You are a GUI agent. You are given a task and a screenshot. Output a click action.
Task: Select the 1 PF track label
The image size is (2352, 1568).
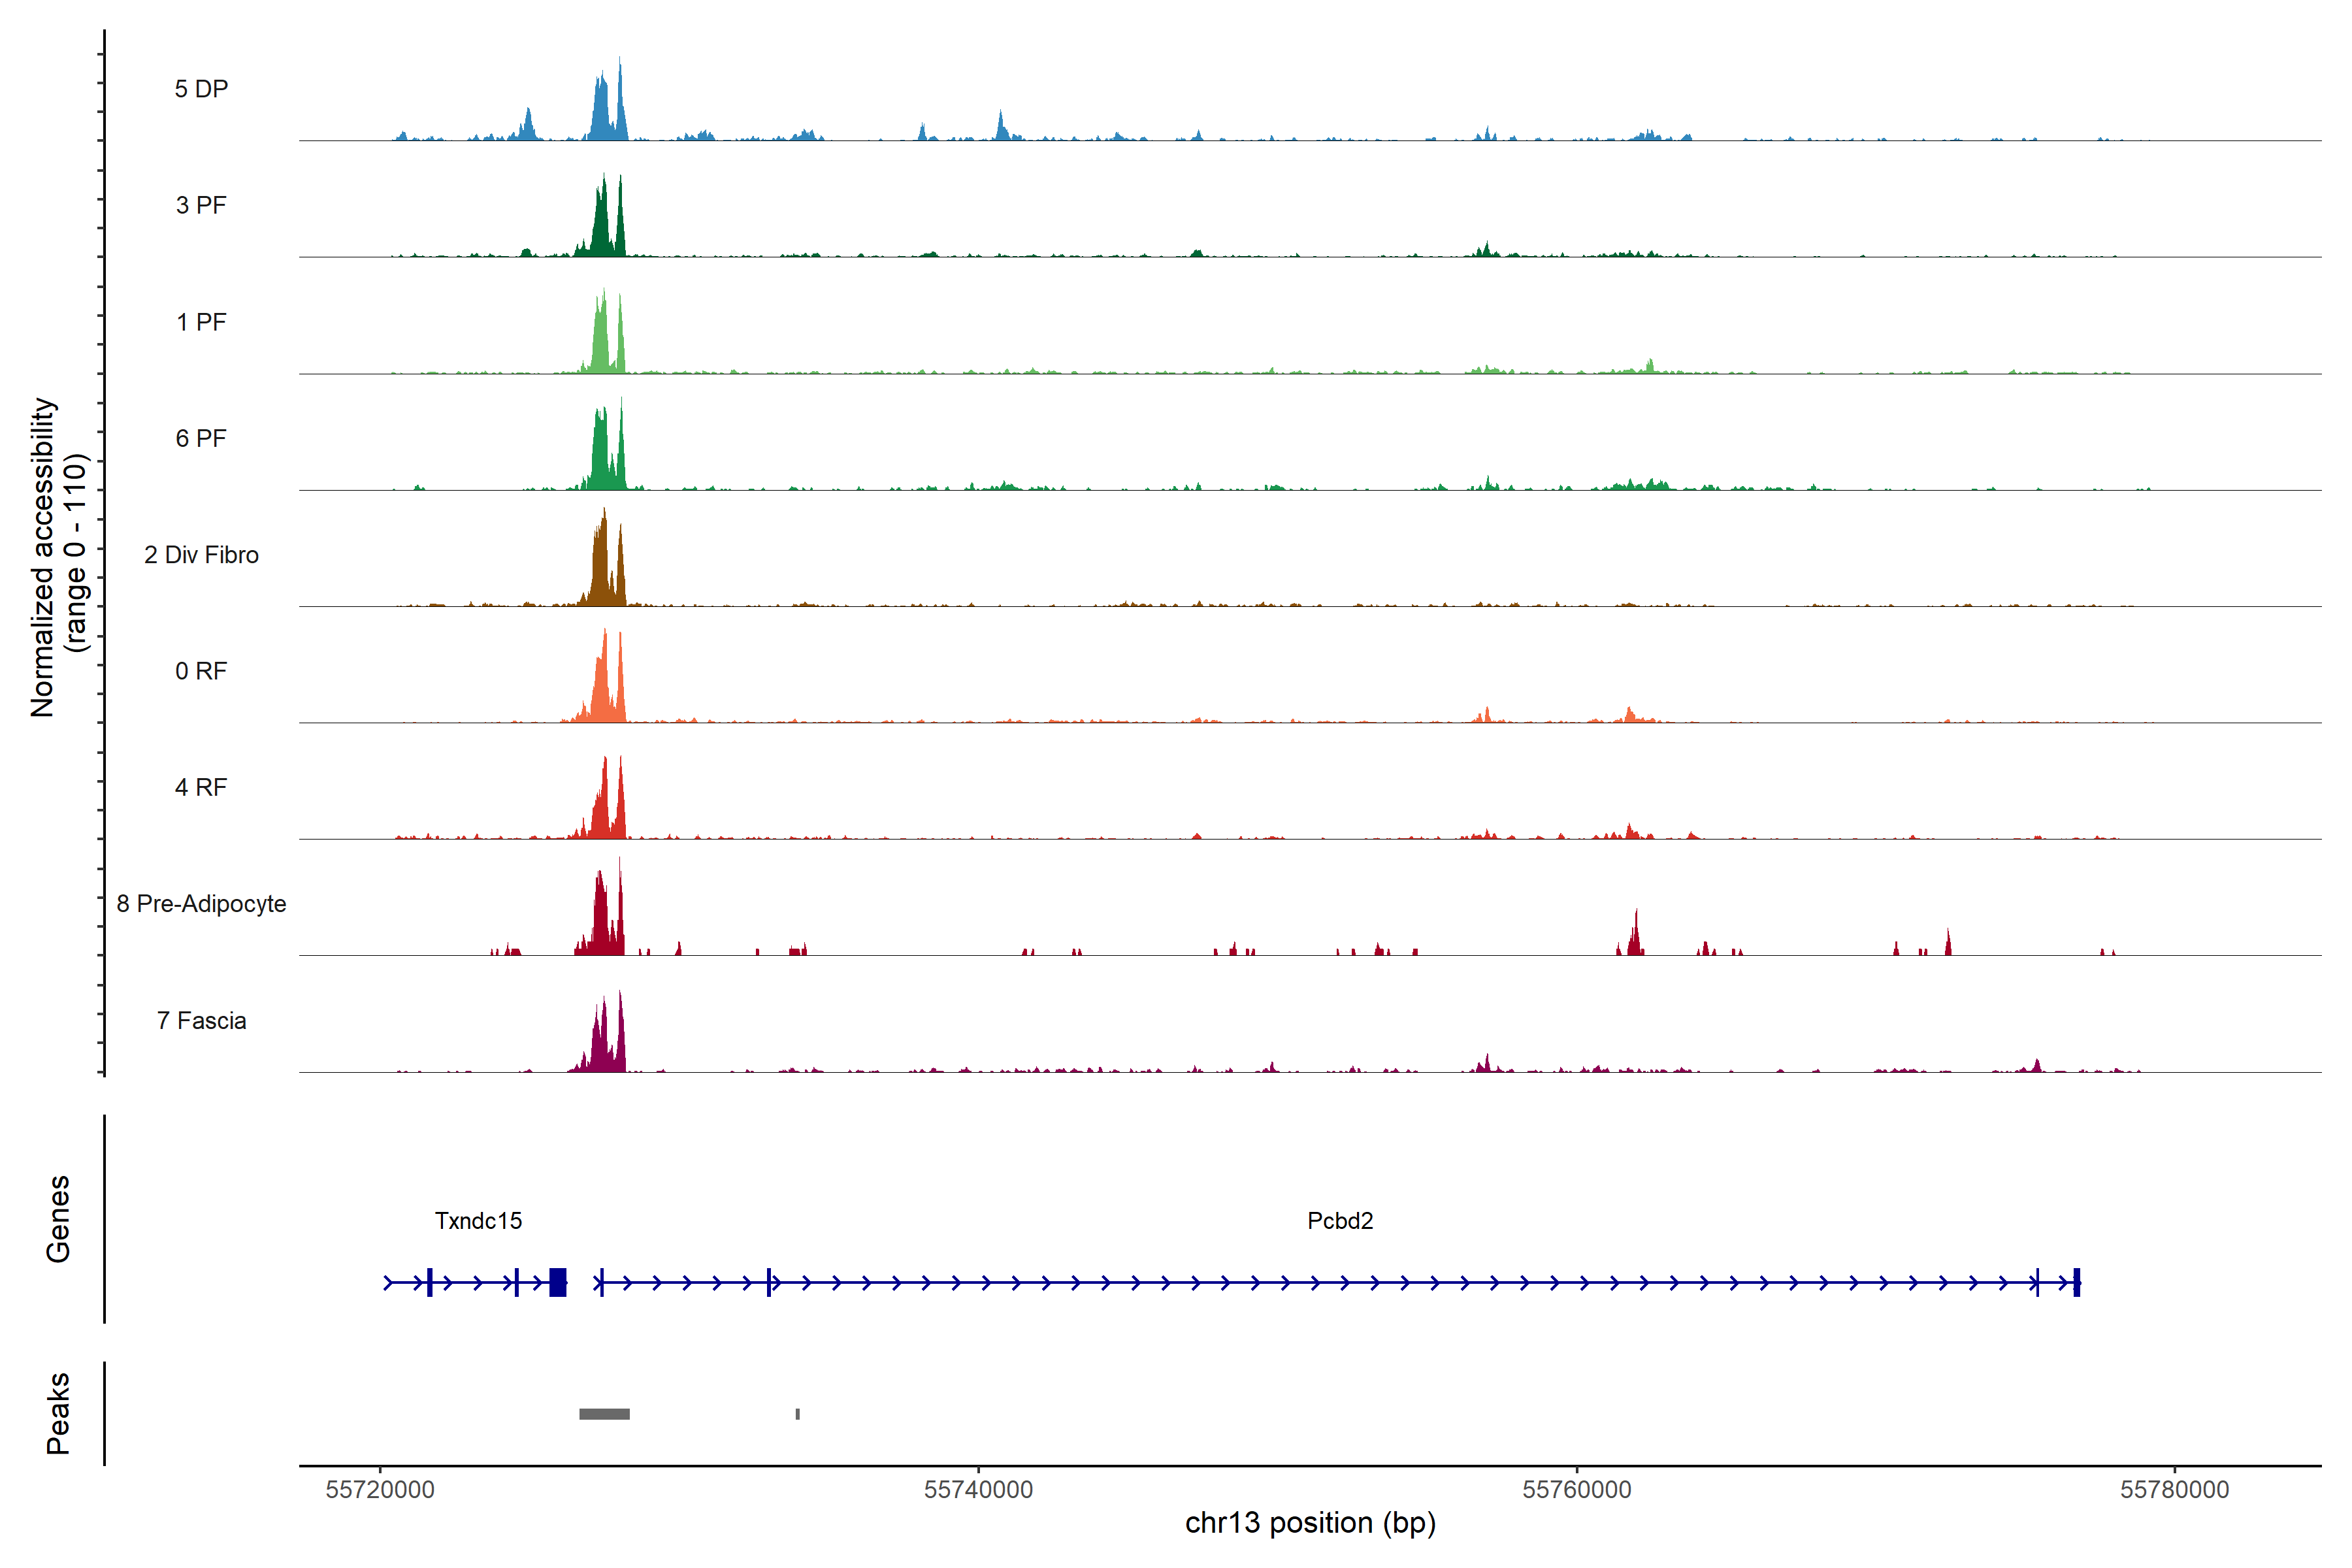[x=201, y=322]
